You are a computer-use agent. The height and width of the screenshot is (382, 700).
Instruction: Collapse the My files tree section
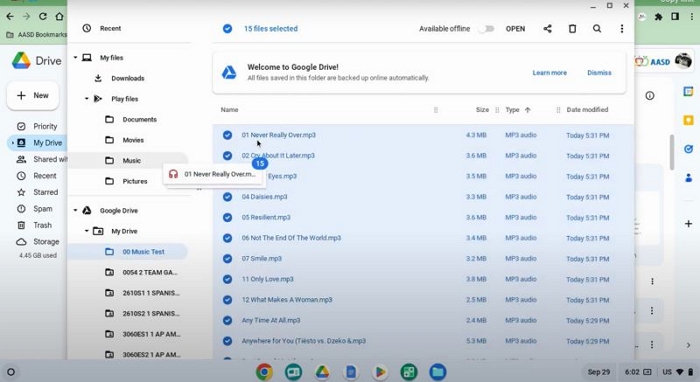click(x=75, y=58)
